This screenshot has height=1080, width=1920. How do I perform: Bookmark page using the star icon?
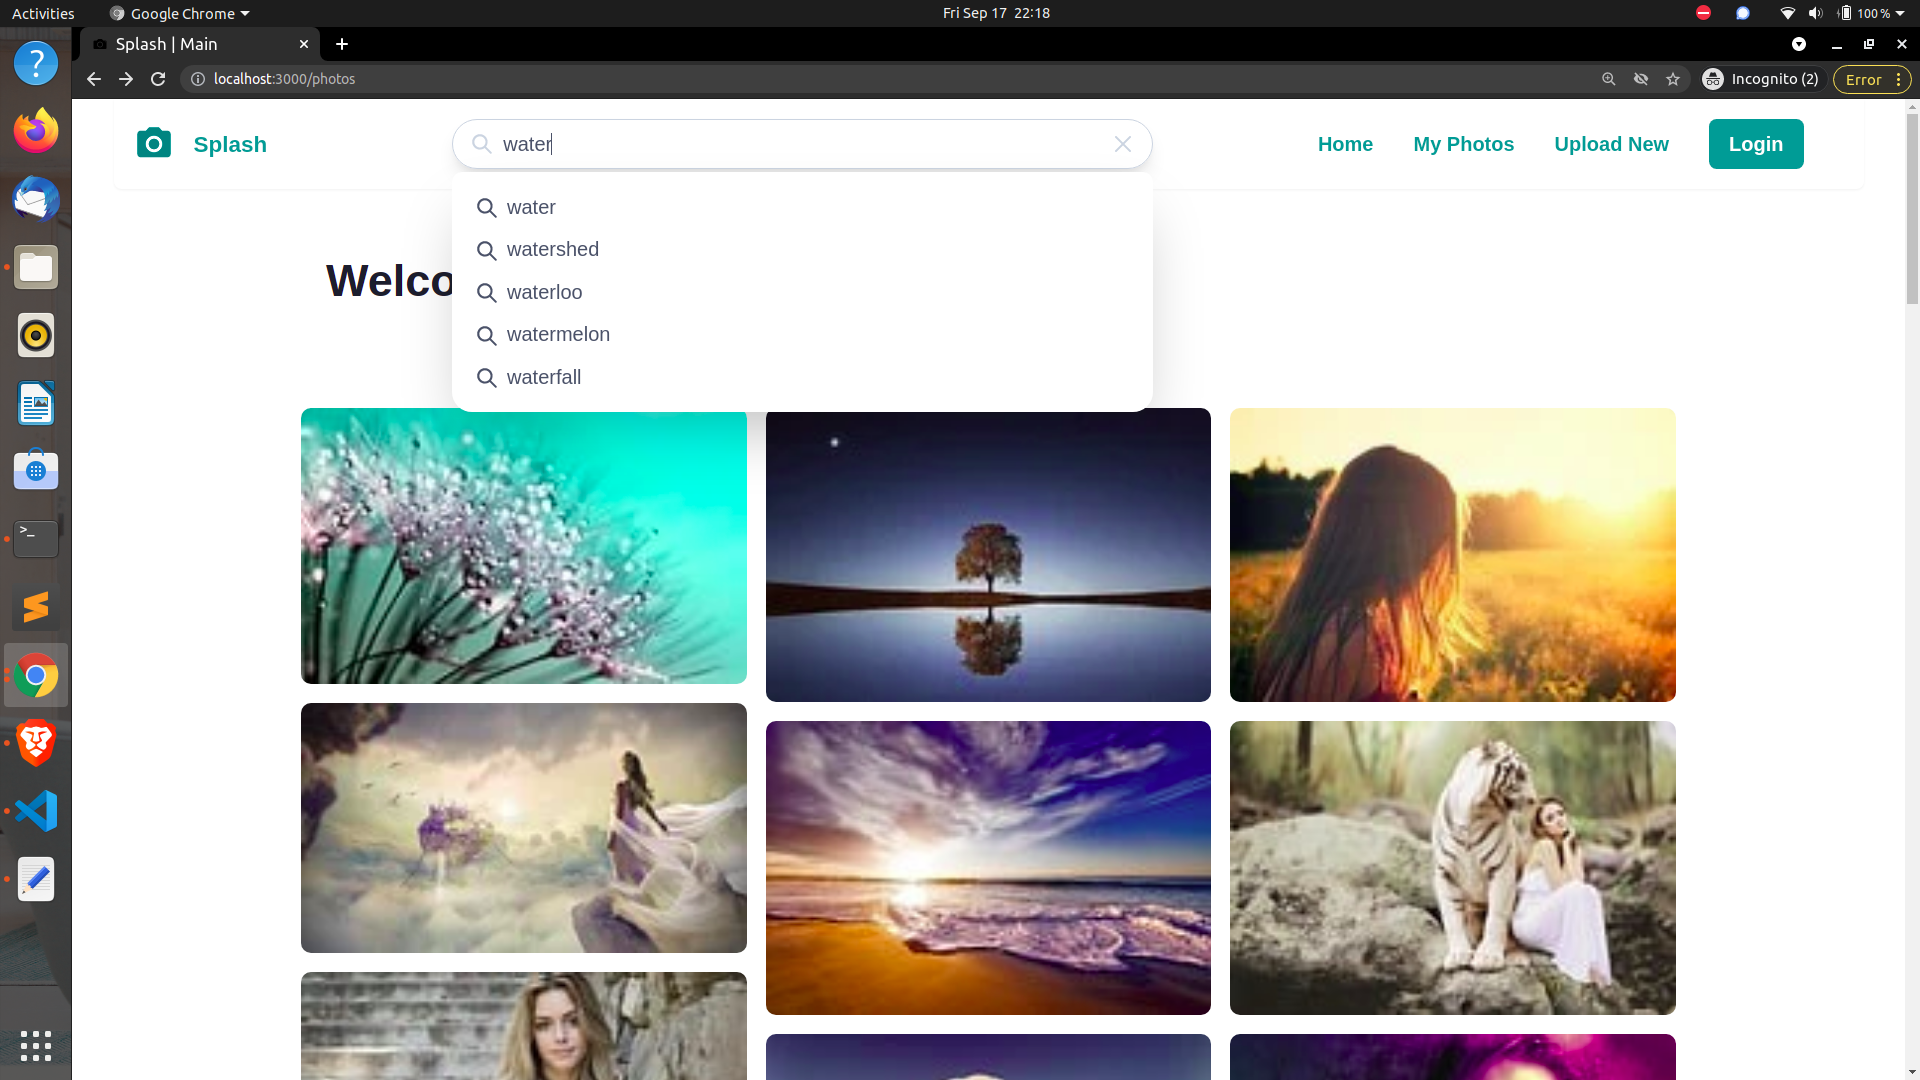point(1673,79)
